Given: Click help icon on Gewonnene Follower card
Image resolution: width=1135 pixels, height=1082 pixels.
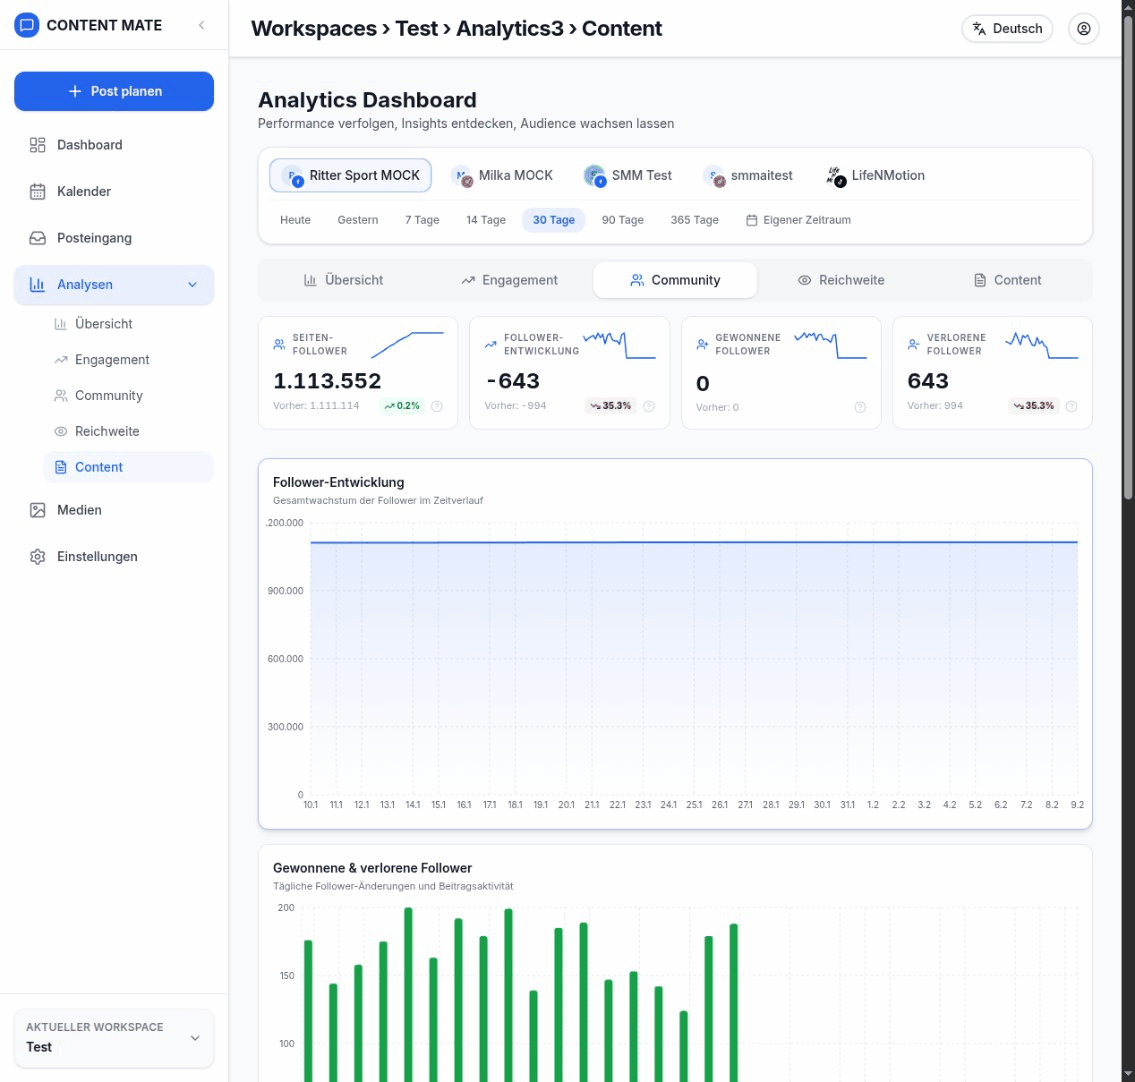Looking at the screenshot, I should point(860,407).
